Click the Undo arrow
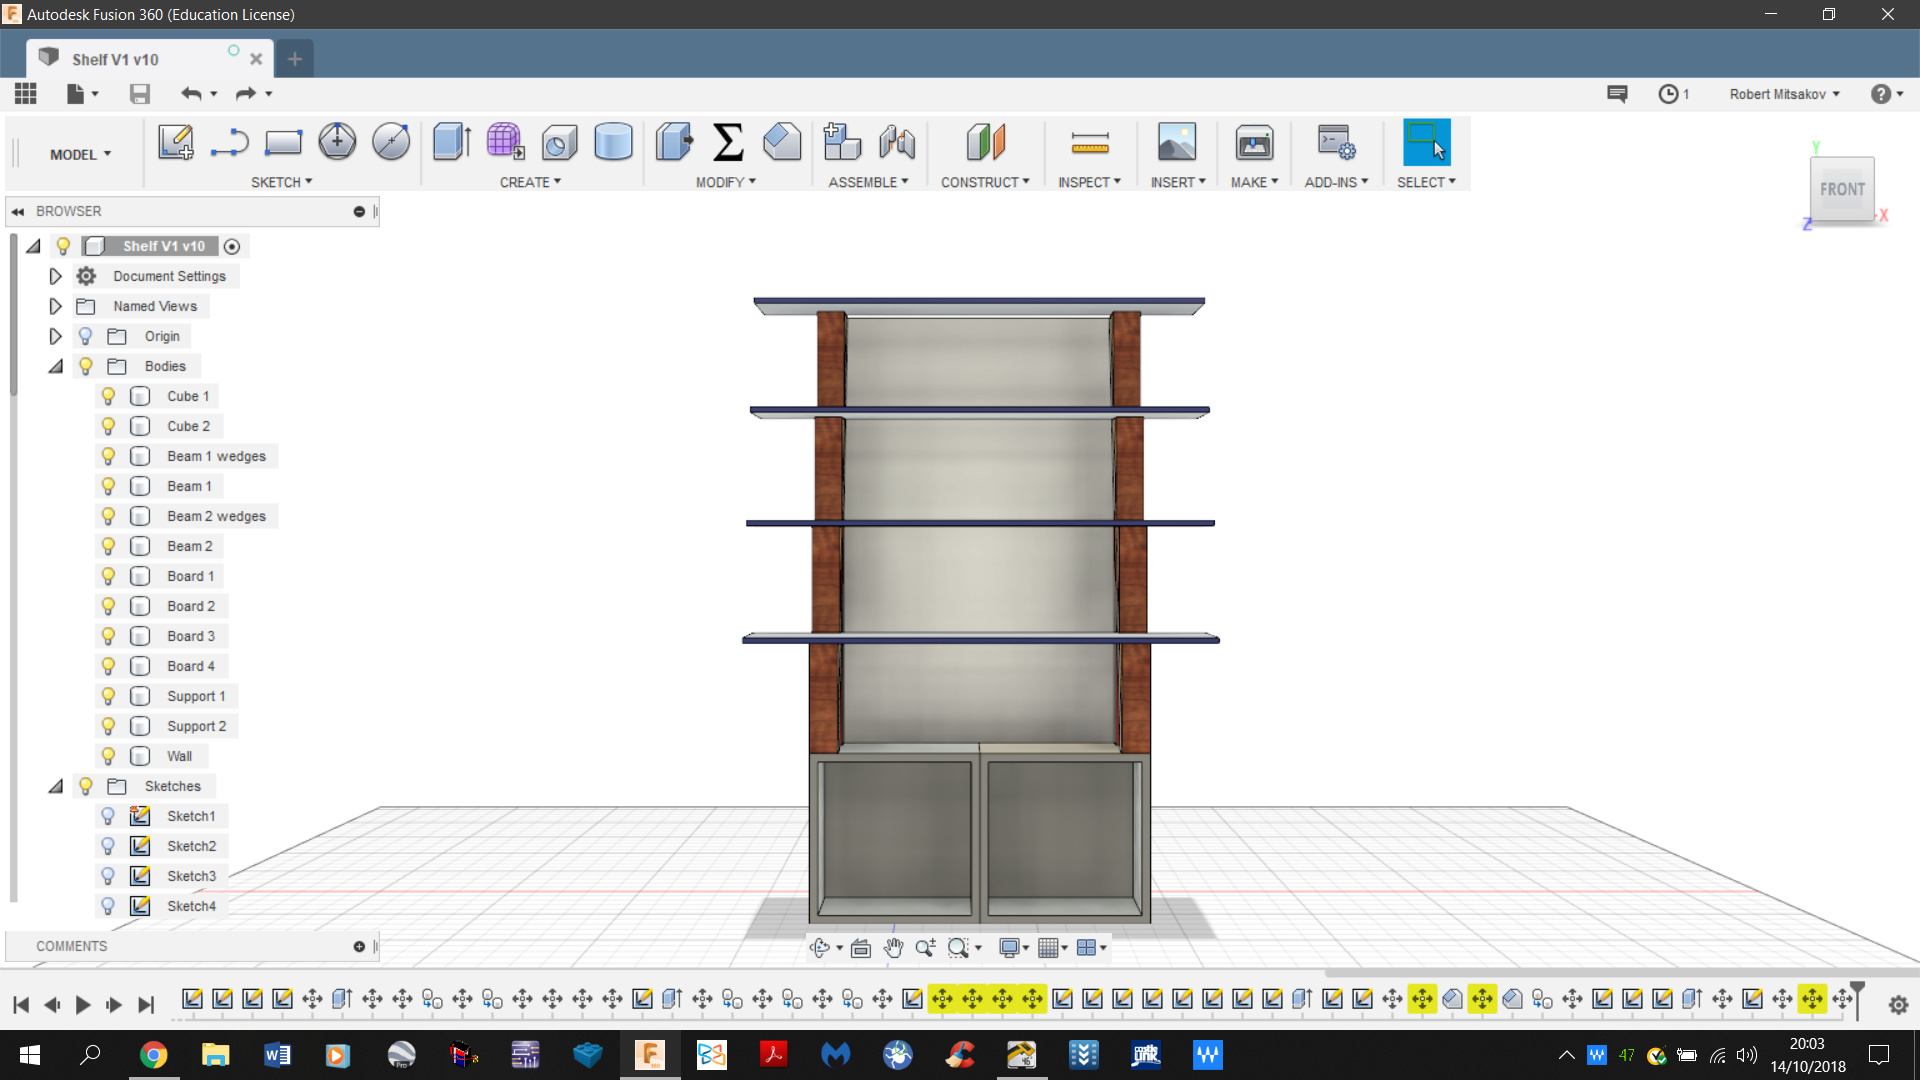1920x1080 pixels. tap(191, 94)
